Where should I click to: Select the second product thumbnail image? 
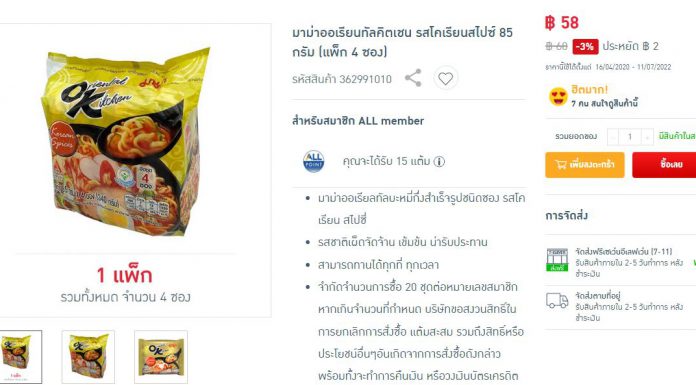tap(88, 357)
